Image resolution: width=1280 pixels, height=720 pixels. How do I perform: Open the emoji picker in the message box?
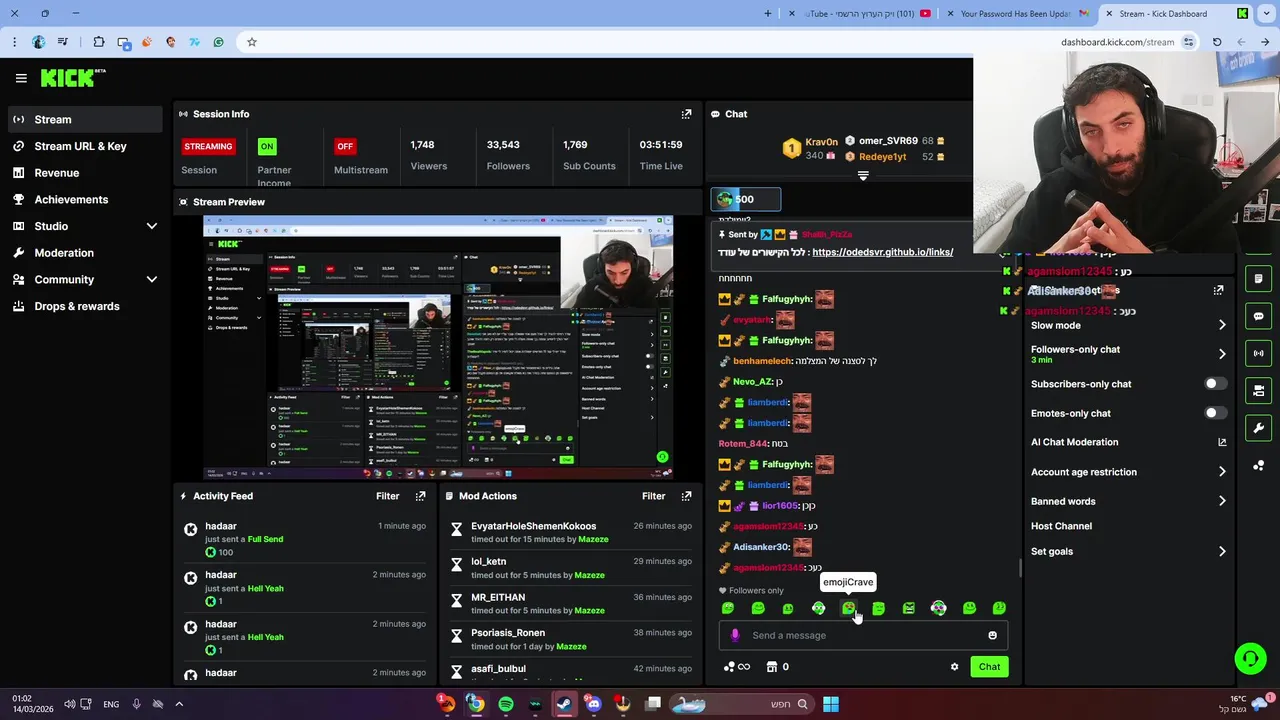click(x=992, y=635)
